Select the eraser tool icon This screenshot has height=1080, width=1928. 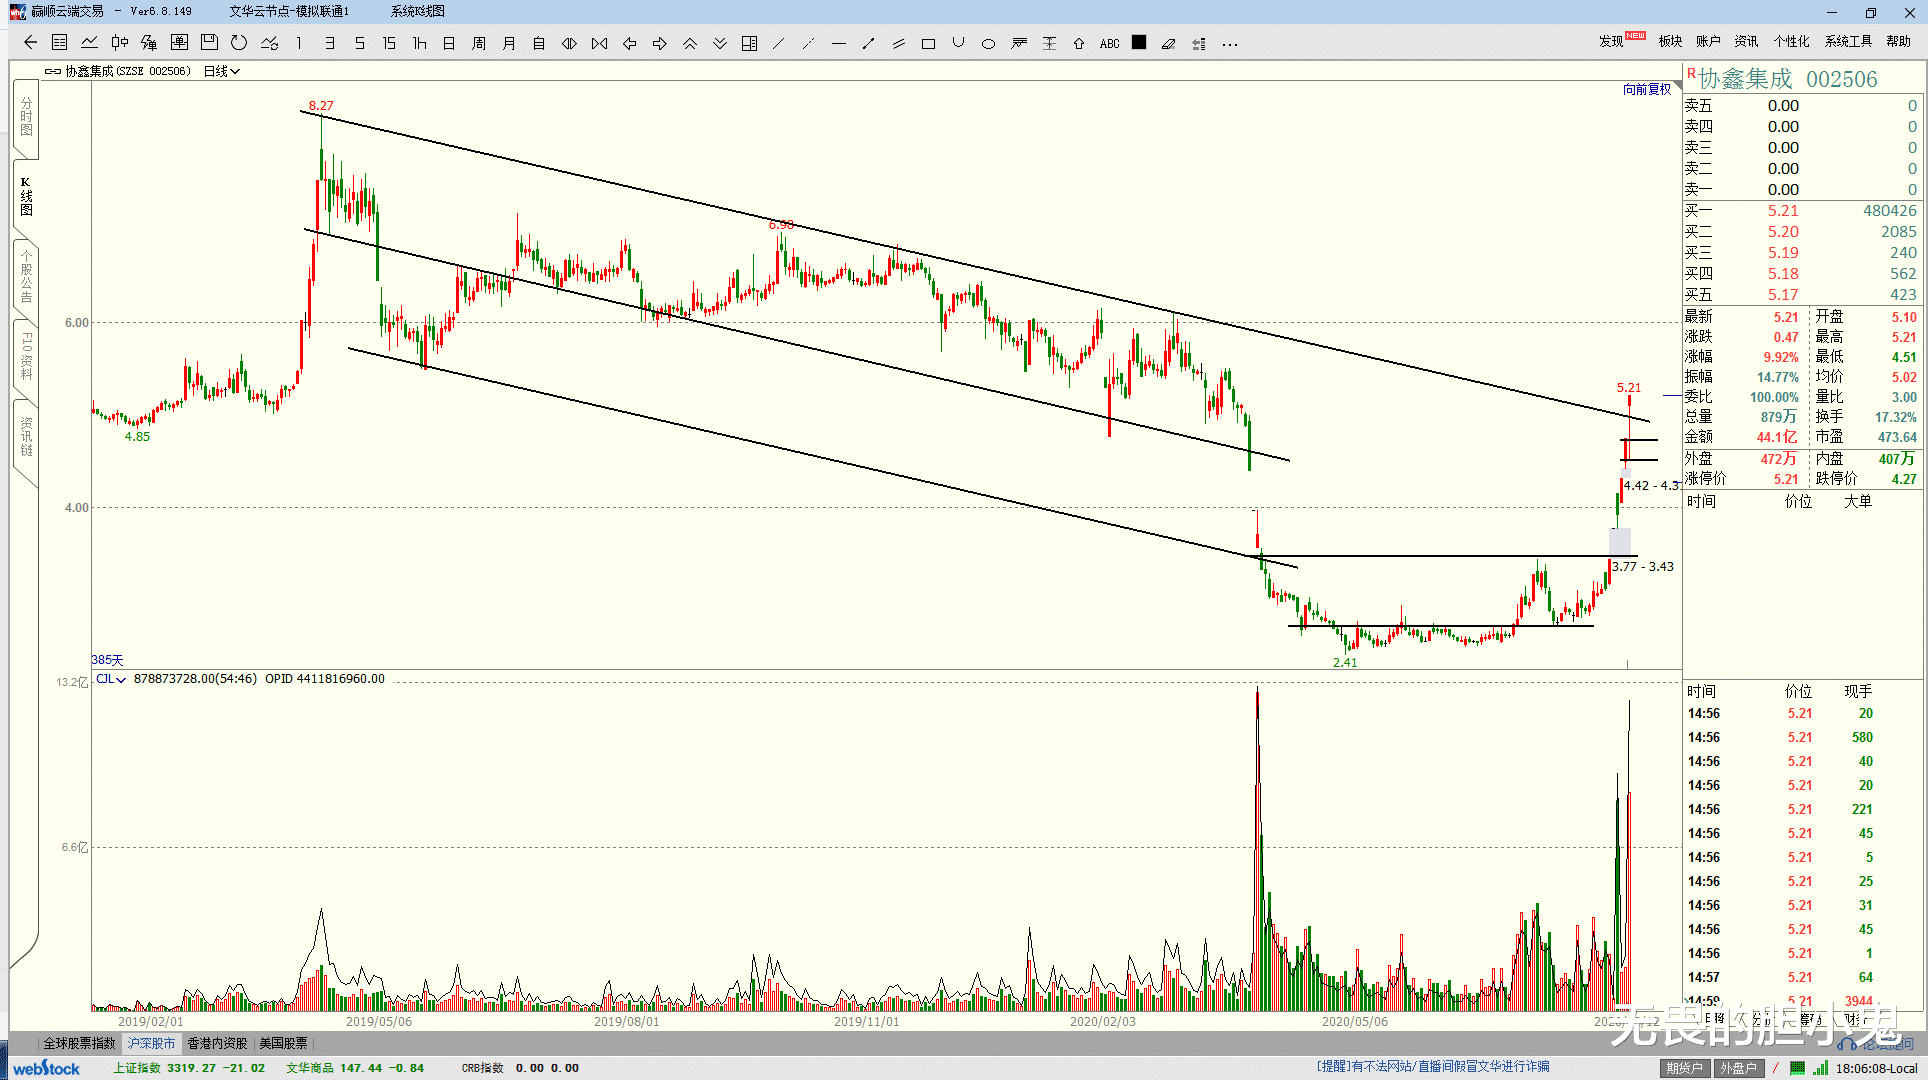tap(1168, 43)
